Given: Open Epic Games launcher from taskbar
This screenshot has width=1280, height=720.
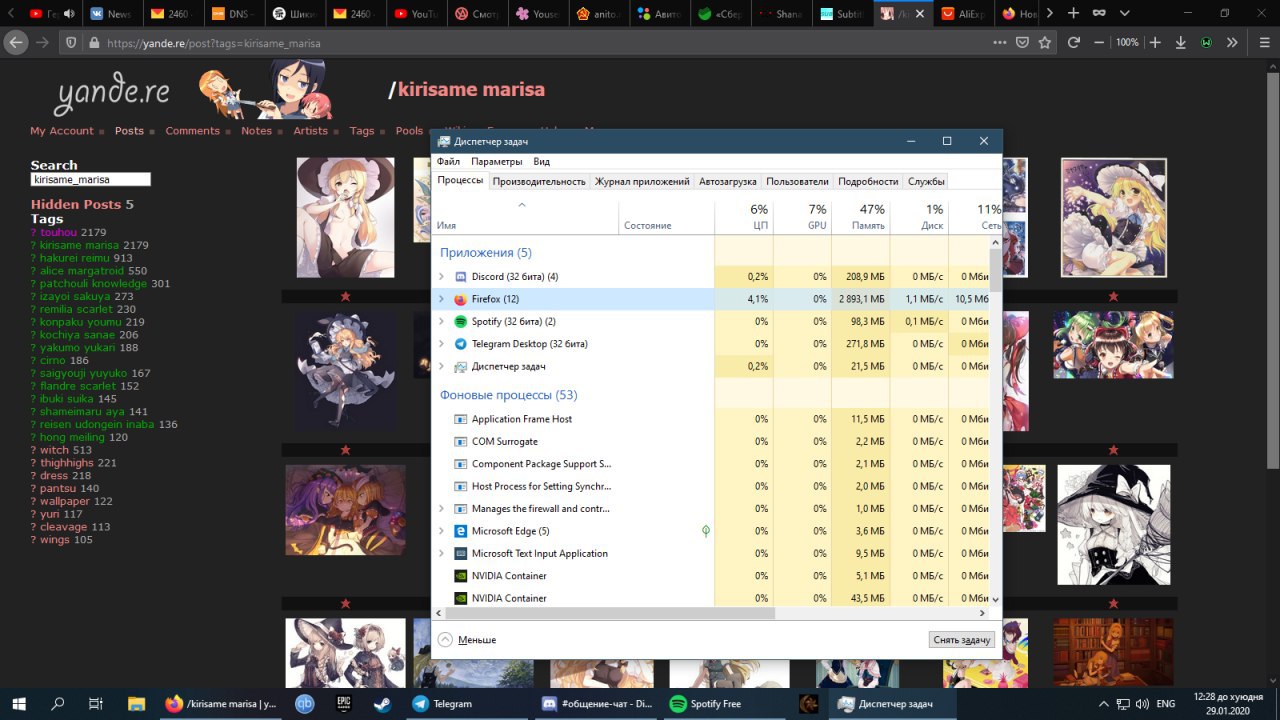Looking at the screenshot, I should 343,704.
